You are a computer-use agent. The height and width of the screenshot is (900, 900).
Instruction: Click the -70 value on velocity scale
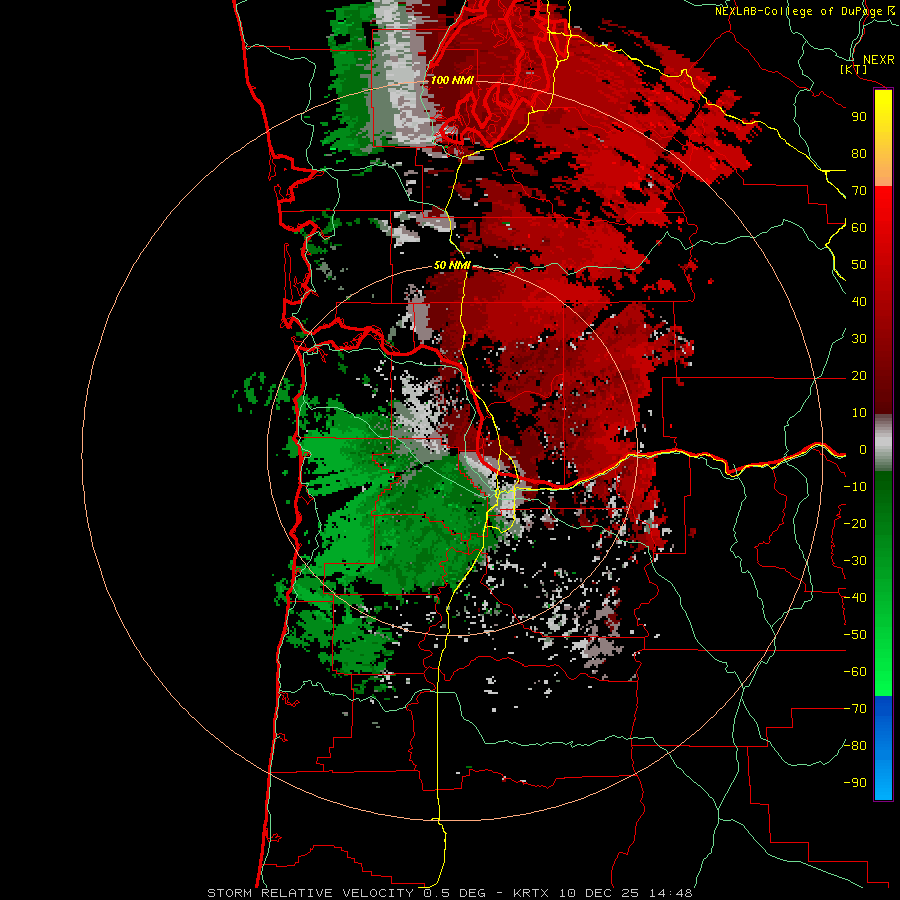tap(855, 709)
